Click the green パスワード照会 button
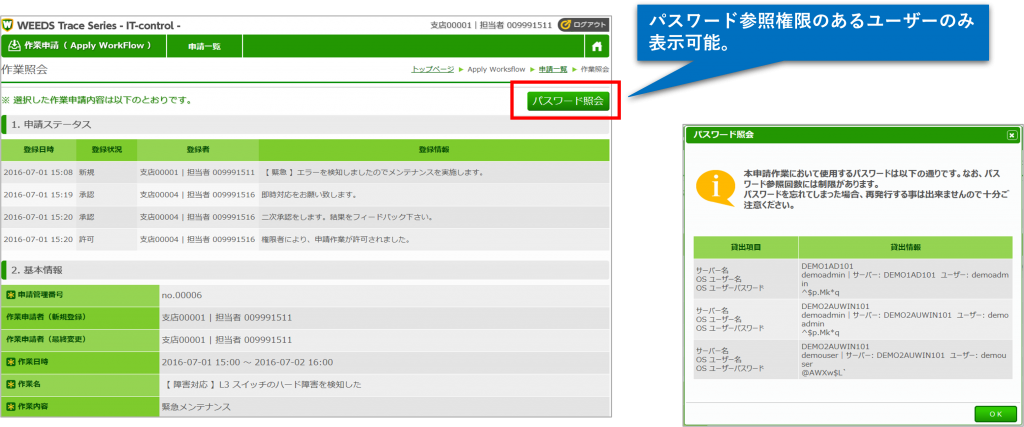The image size is (1024, 427). pos(567,101)
